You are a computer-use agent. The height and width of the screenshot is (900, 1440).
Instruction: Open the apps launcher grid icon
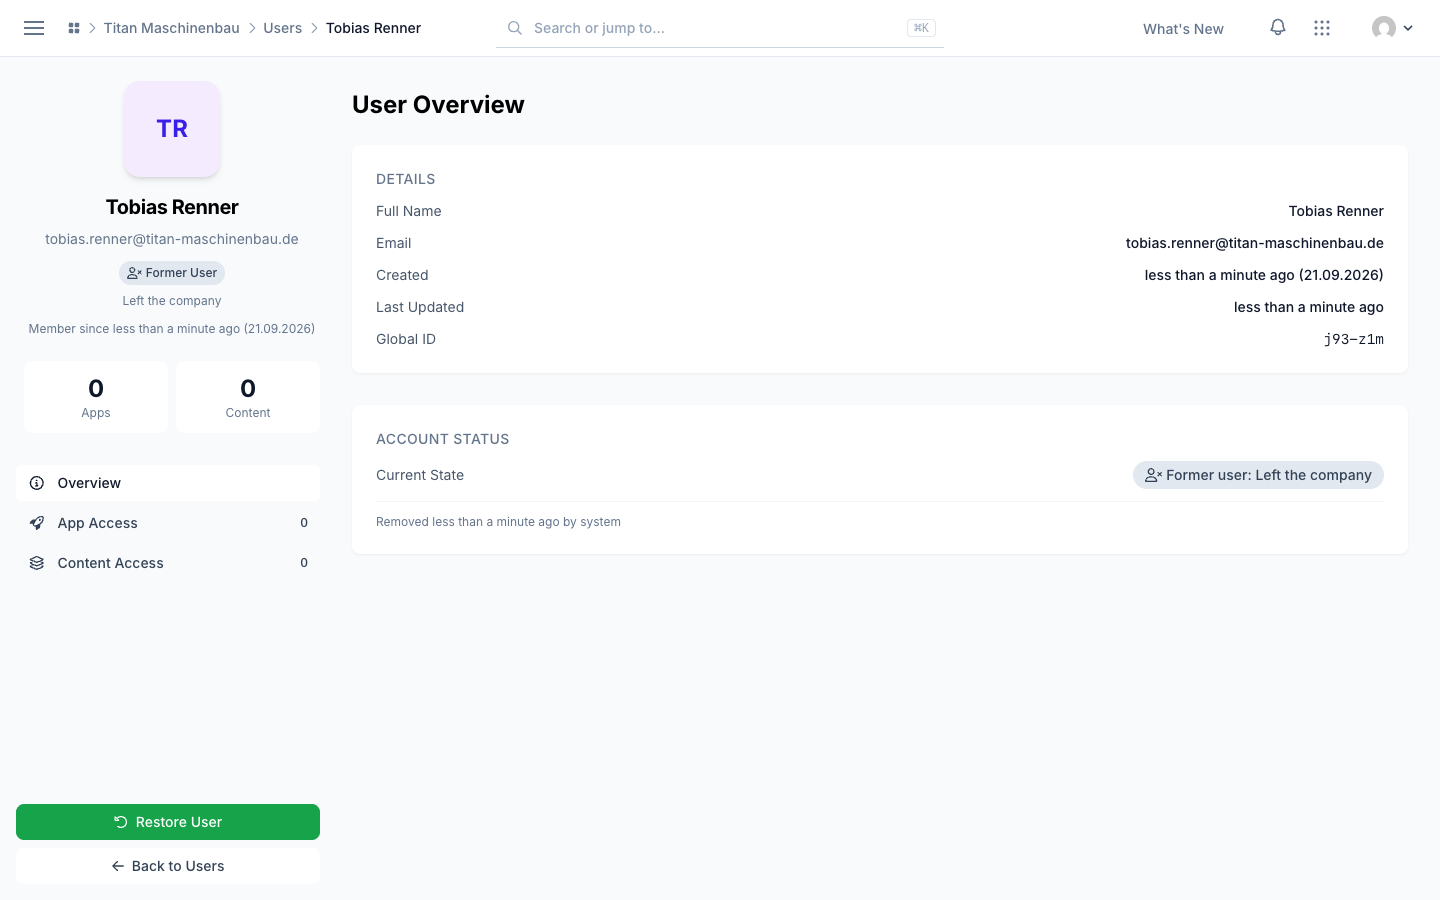coord(1322,28)
